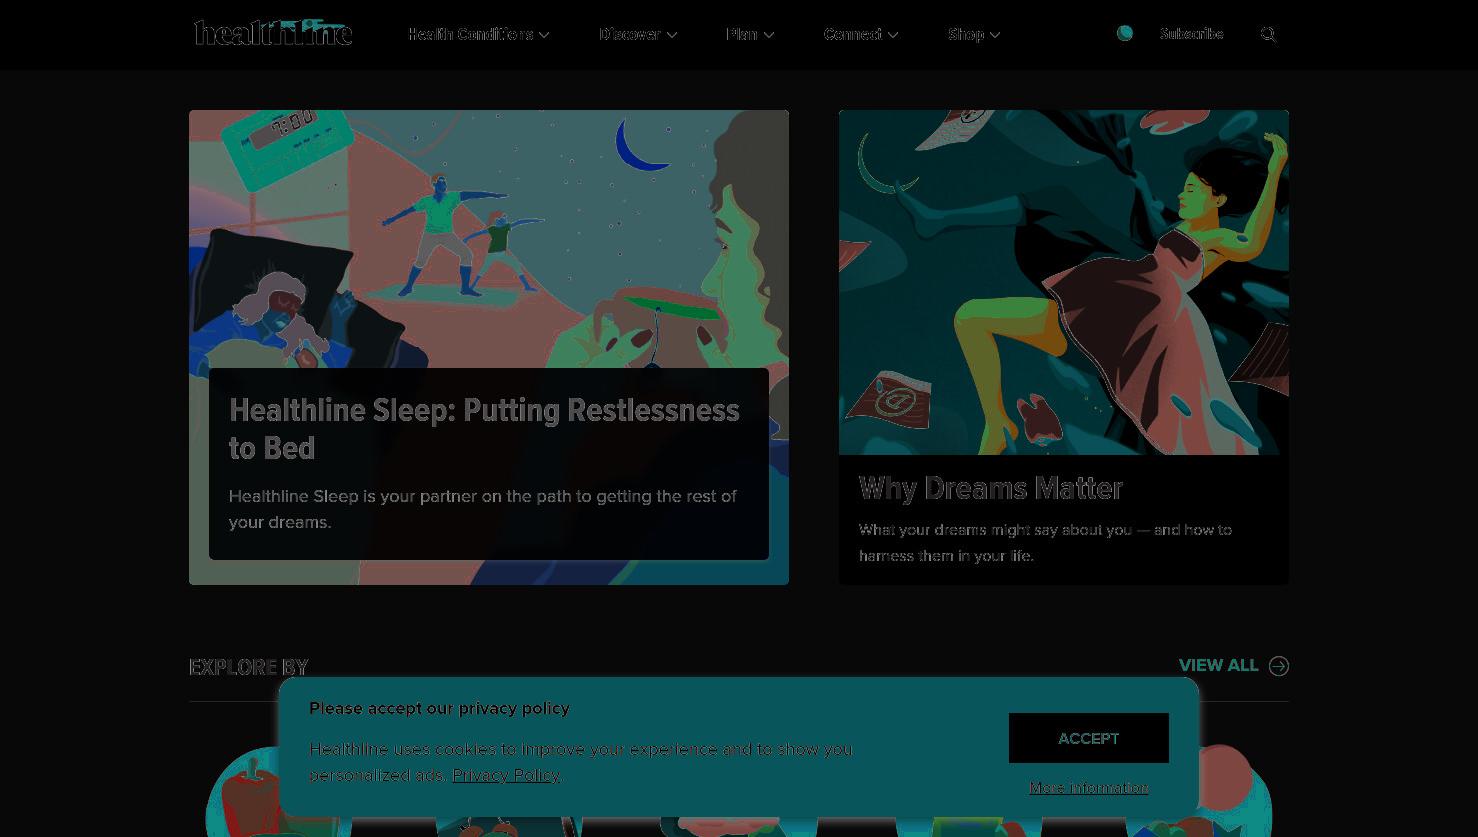Open the Plan dropdown menu

click(750, 34)
